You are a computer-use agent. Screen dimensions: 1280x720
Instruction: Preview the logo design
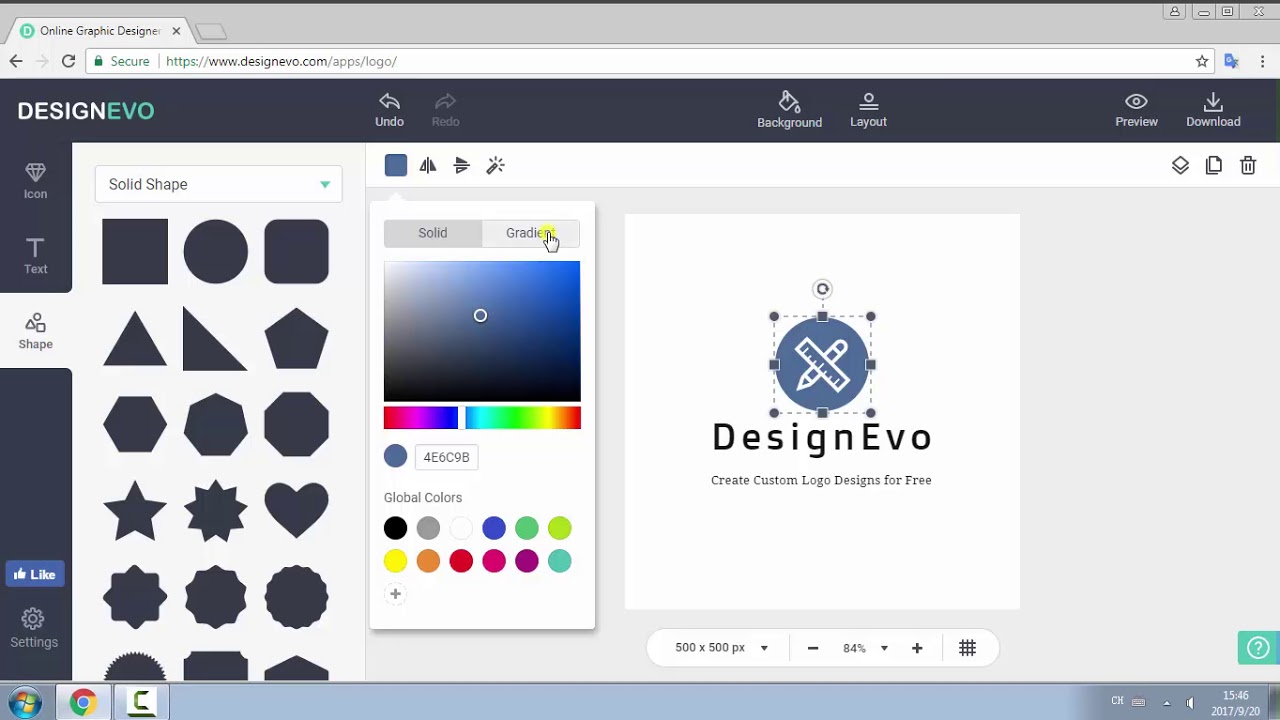pyautogui.click(x=1136, y=110)
